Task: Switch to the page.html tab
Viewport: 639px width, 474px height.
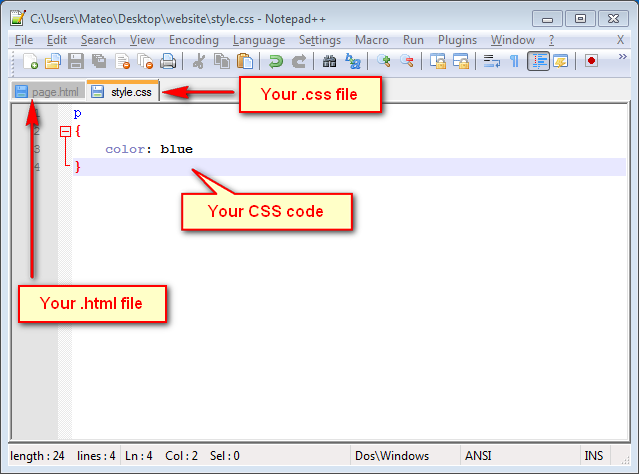Action: point(48,92)
